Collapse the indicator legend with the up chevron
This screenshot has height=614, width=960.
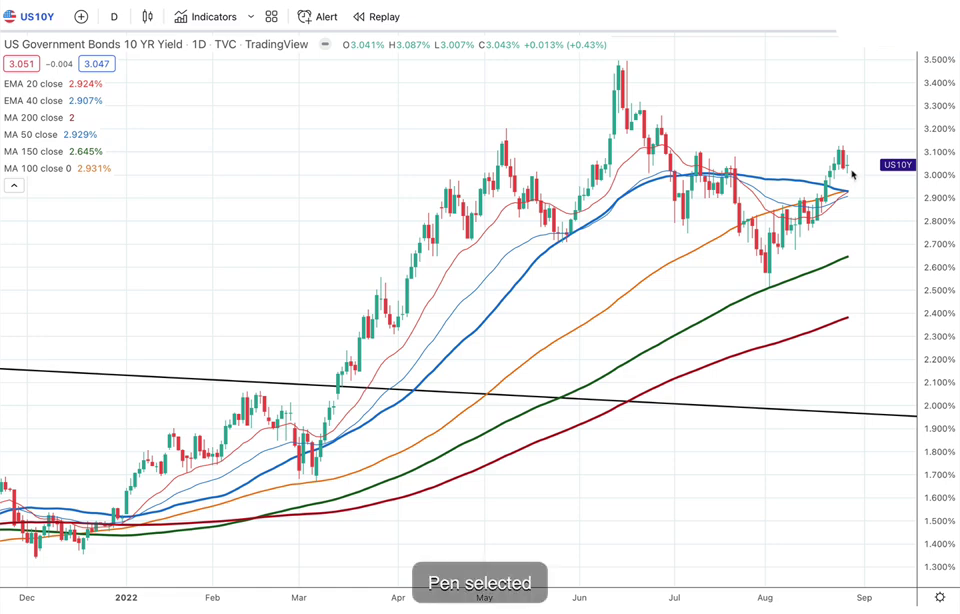pyautogui.click(x=14, y=185)
